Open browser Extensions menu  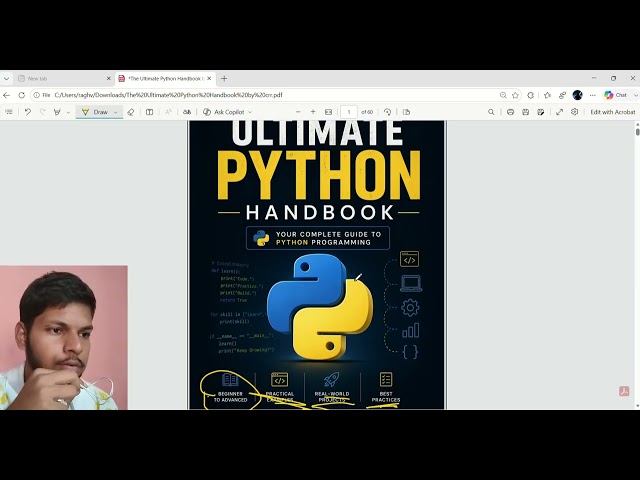click(x=531, y=95)
